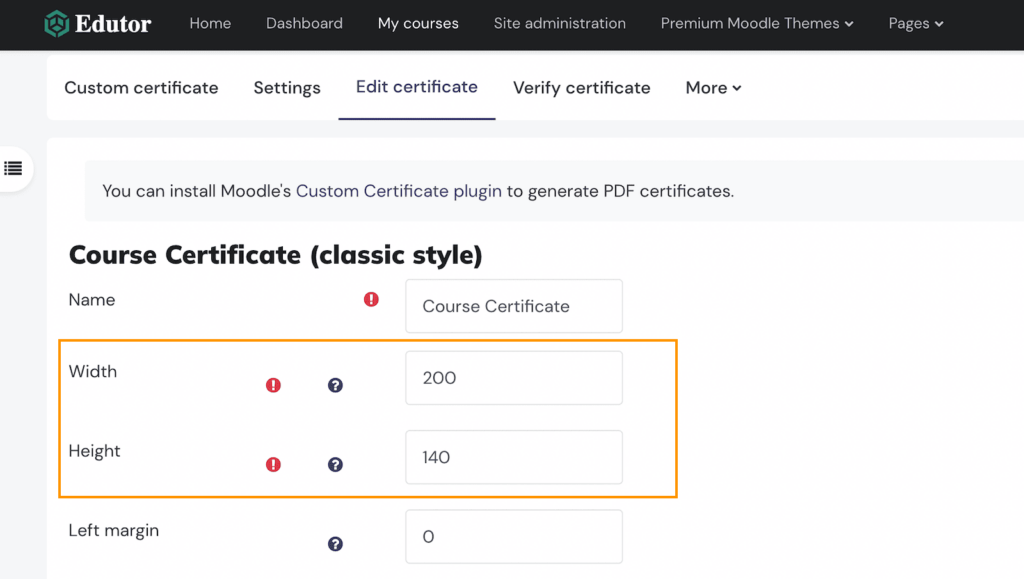Open help for the Height field

(335, 464)
